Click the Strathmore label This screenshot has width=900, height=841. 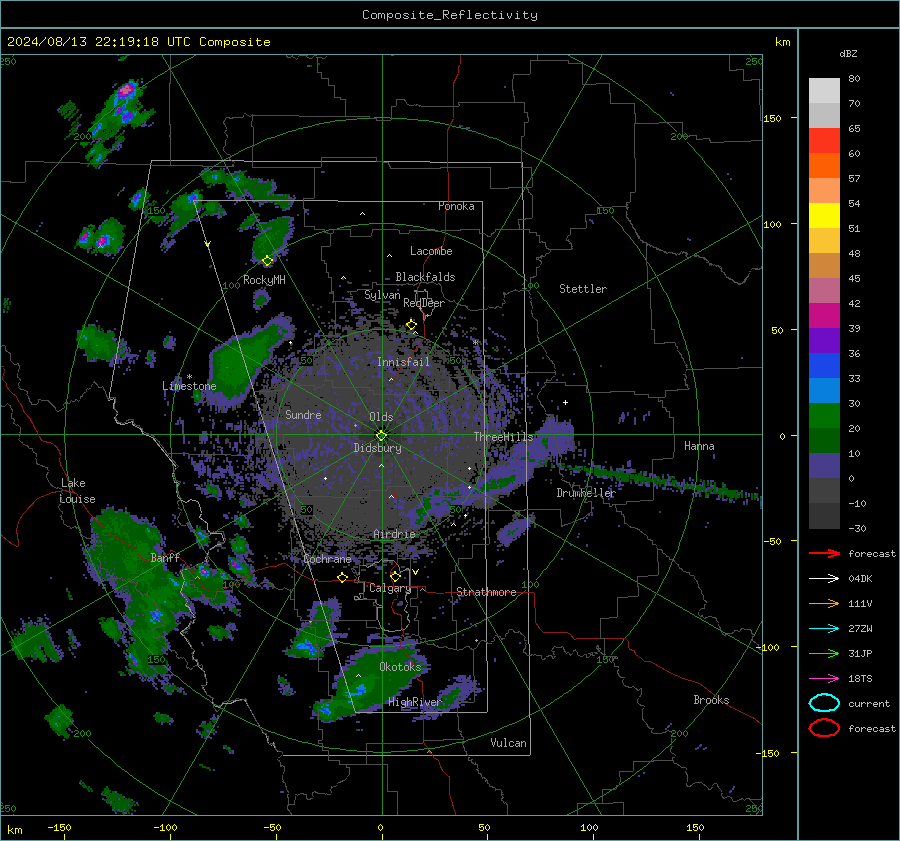pyautogui.click(x=487, y=592)
